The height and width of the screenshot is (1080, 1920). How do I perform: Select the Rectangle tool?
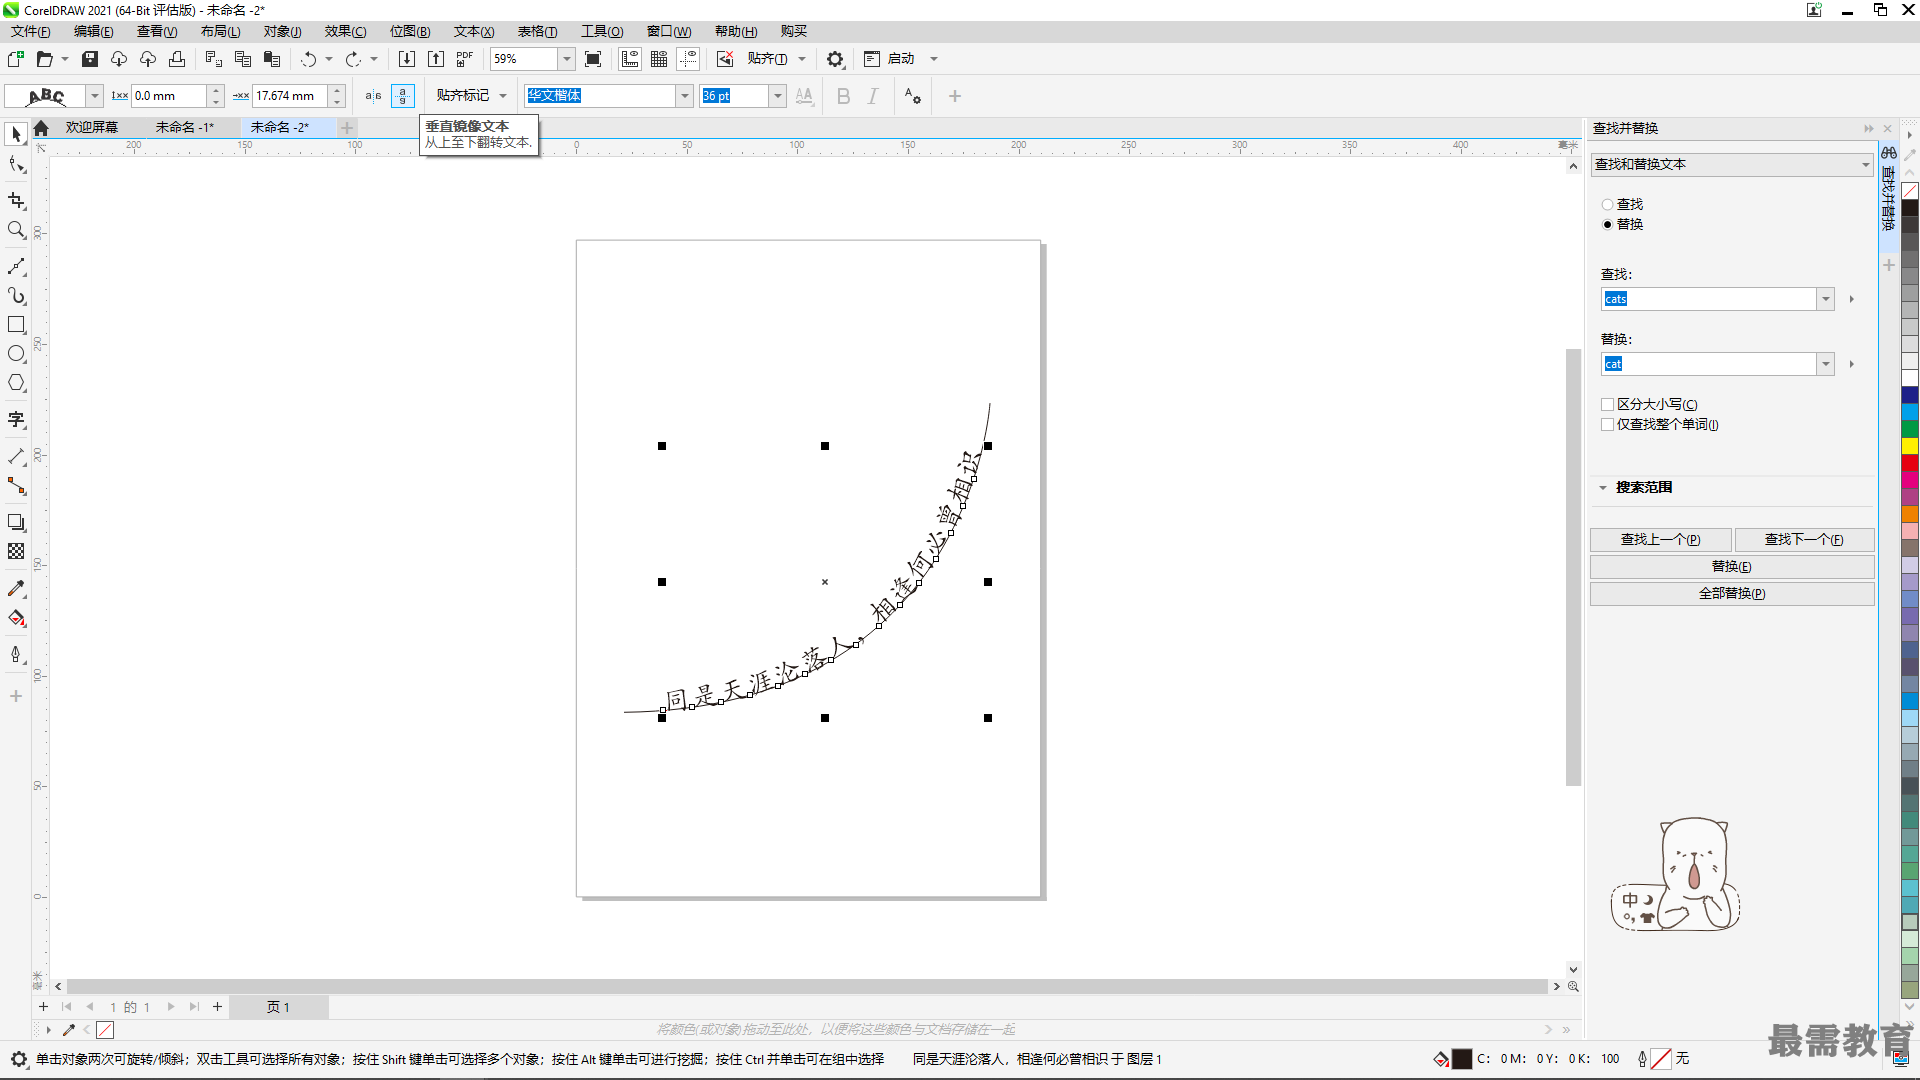tap(16, 325)
